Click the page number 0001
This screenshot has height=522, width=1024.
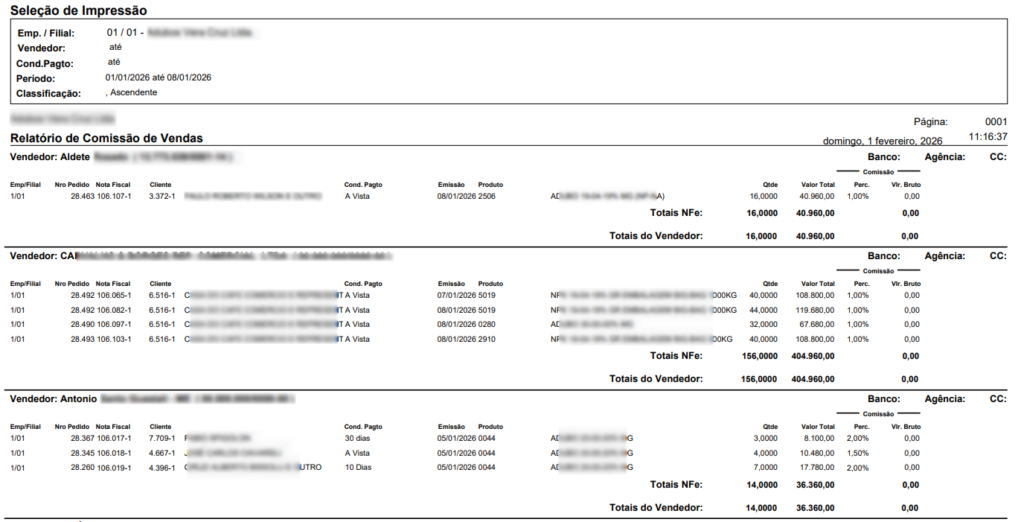point(995,121)
